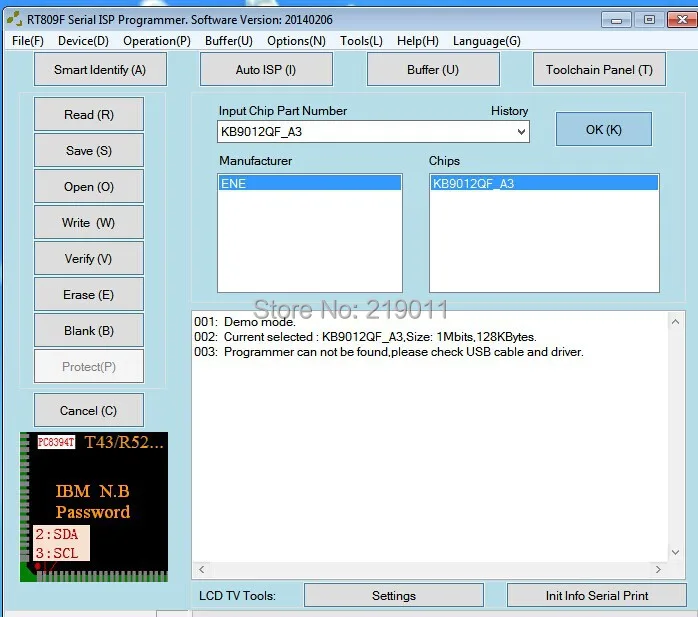The height and width of the screenshot is (617, 698).
Task: Click the IBM N.B Password chip image
Action: [x=94, y=507]
